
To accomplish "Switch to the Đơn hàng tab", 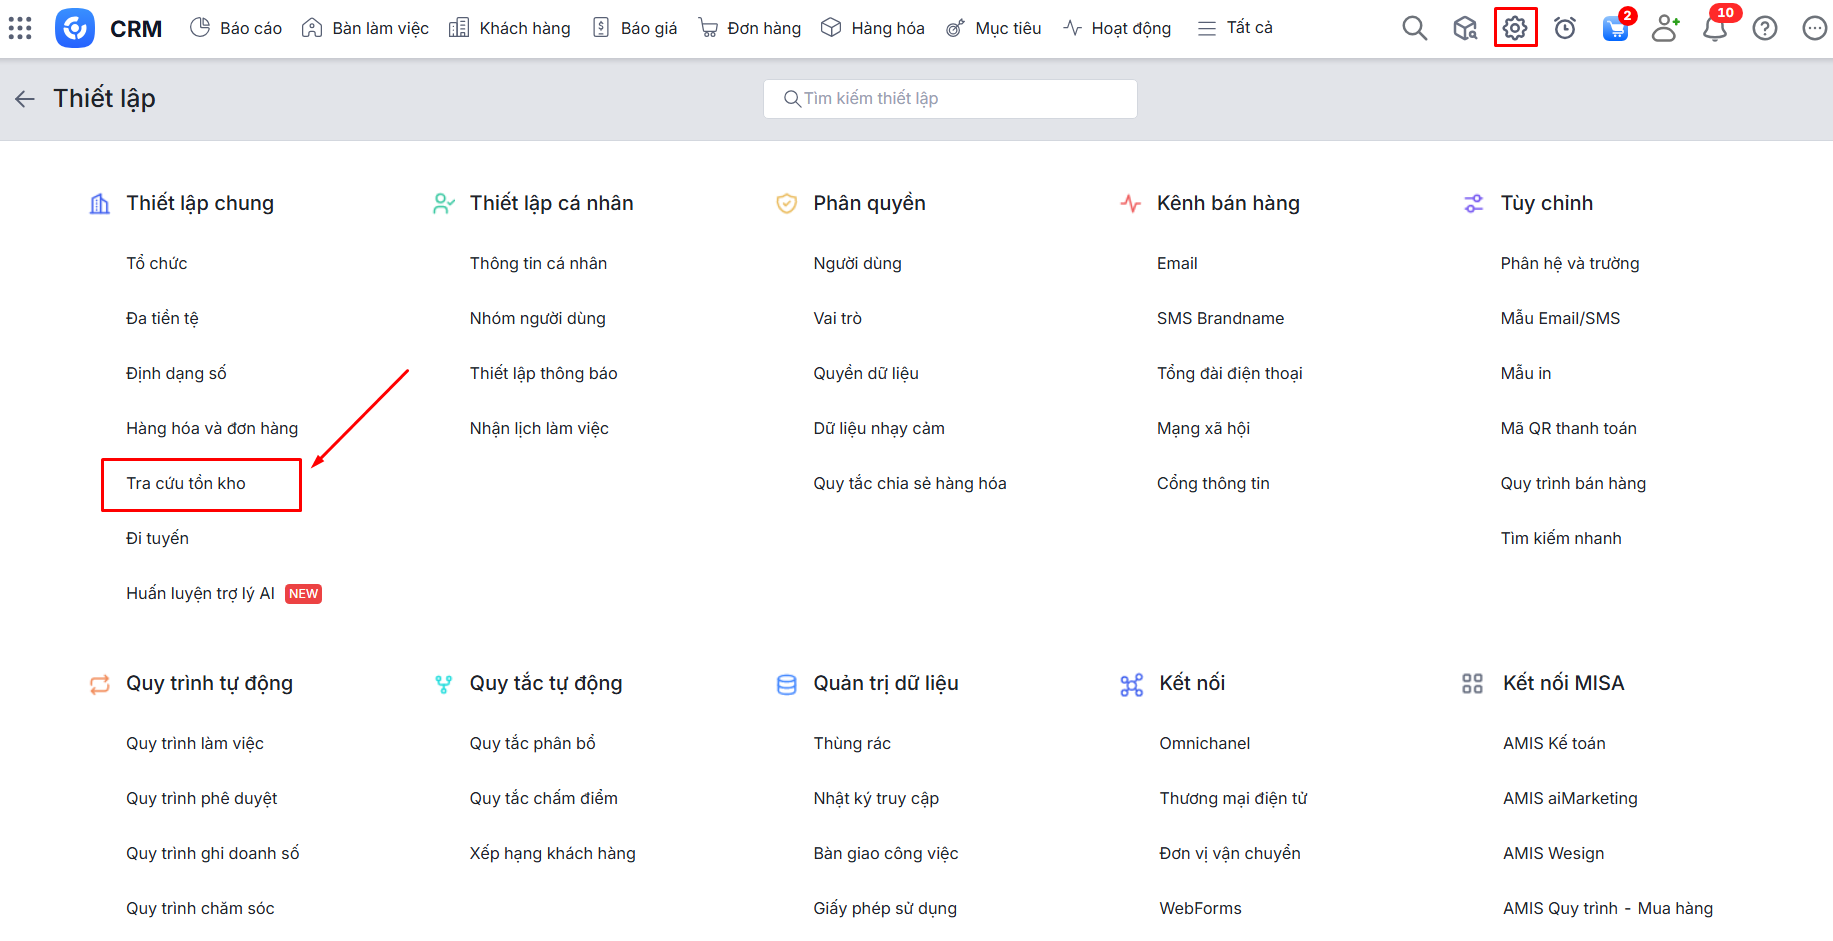I will pos(750,28).
